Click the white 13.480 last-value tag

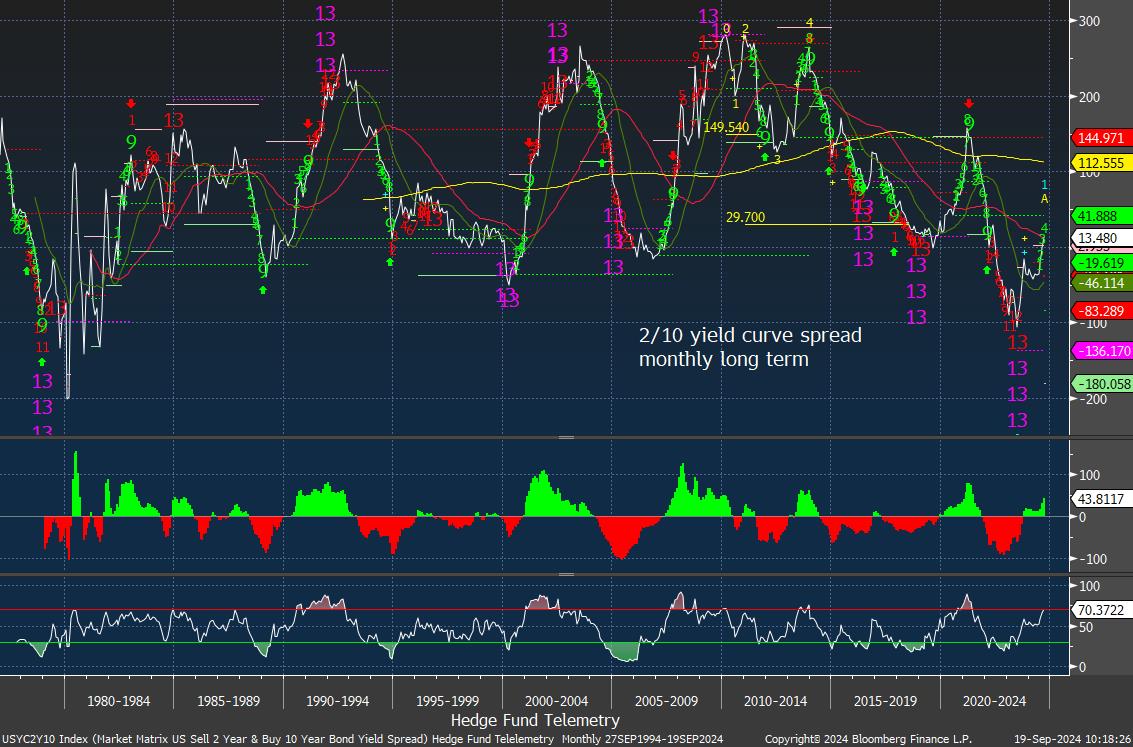[x=1103, y=238]
